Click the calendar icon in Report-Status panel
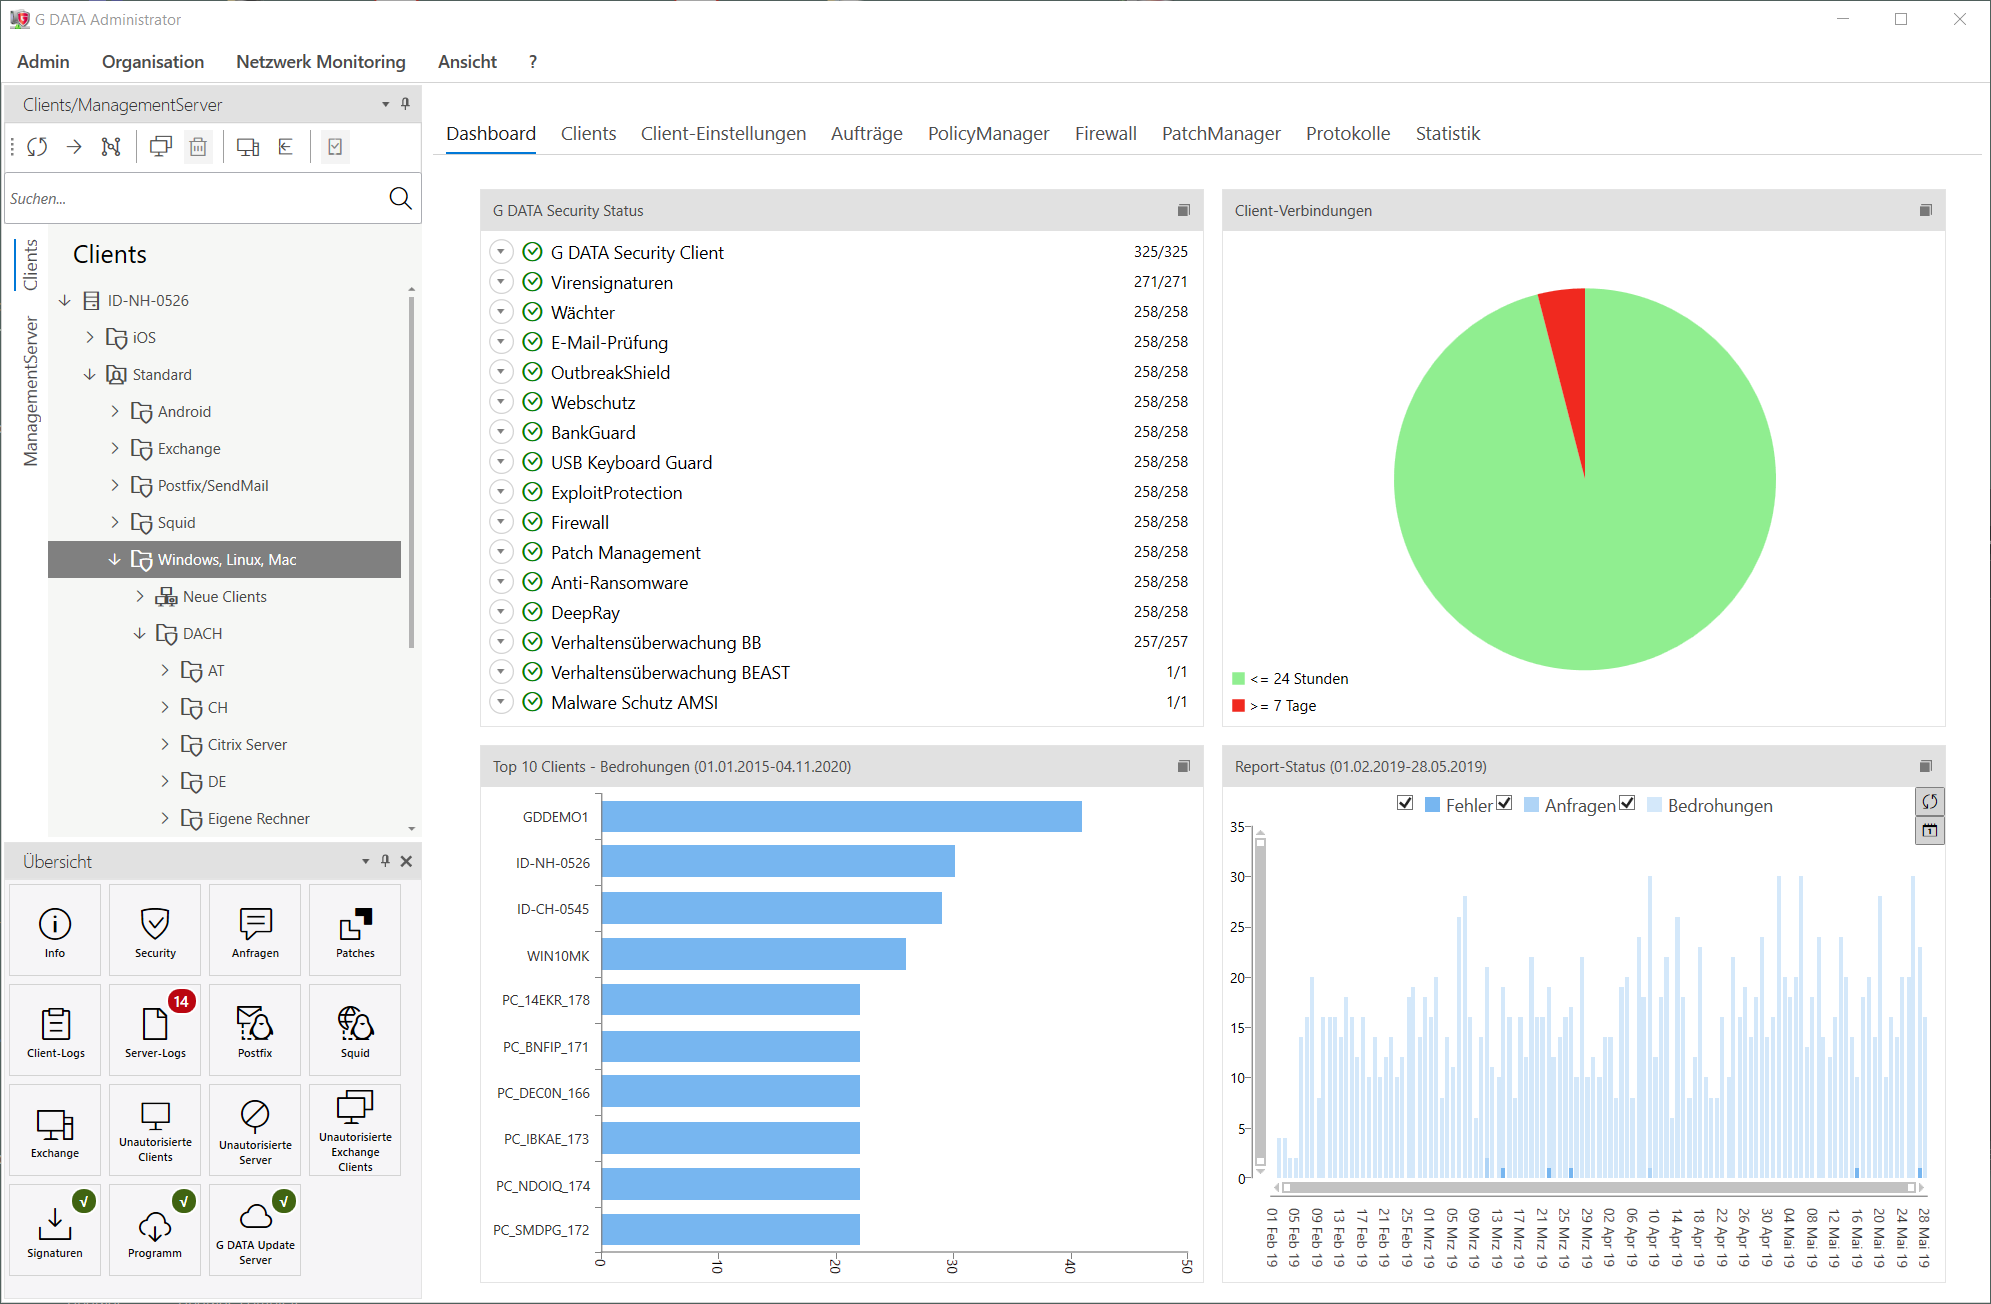This screenshot has height=1304, width=1991. coord(1929,830)
